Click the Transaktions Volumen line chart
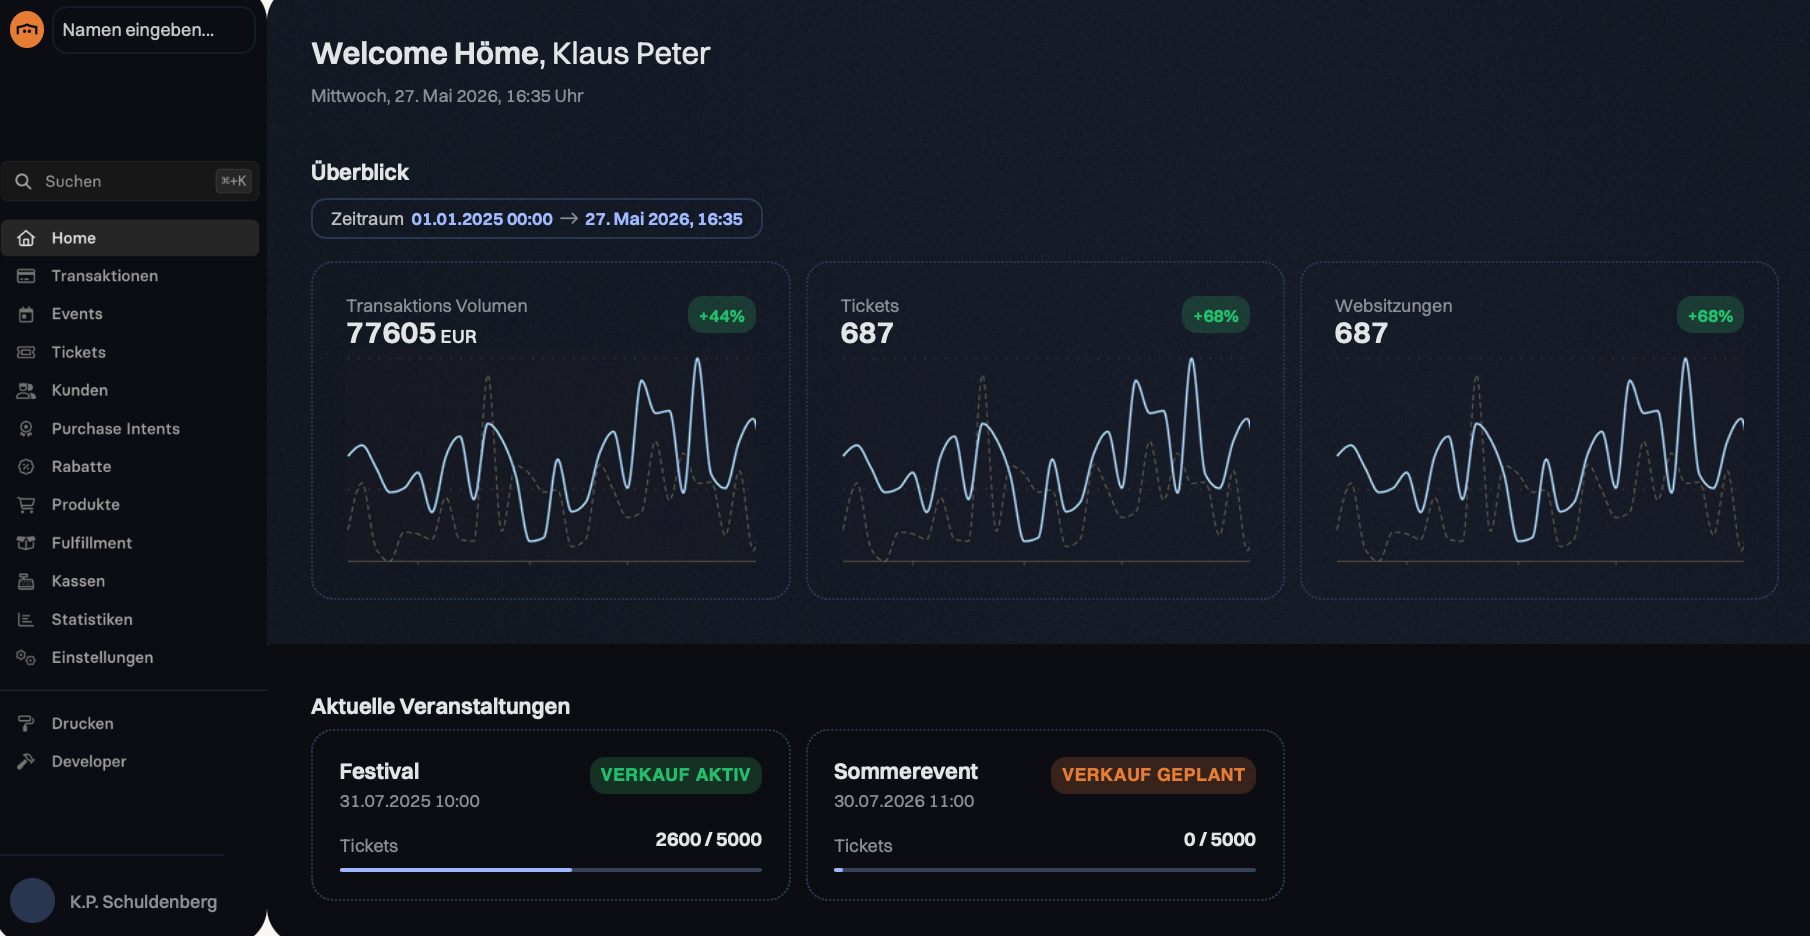 [x=551, y=460]
